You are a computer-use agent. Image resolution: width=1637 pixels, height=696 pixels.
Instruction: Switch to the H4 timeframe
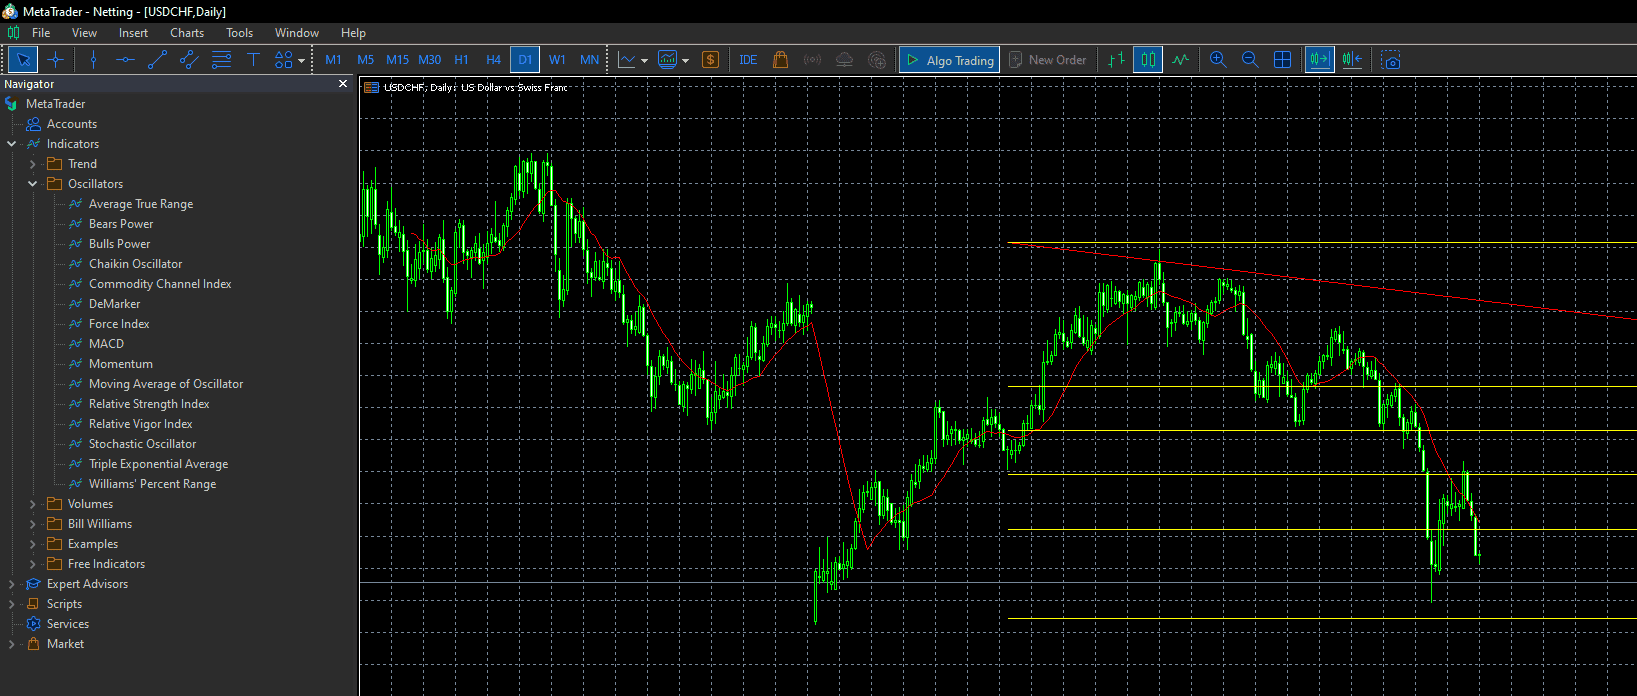[x=493, y=60]
